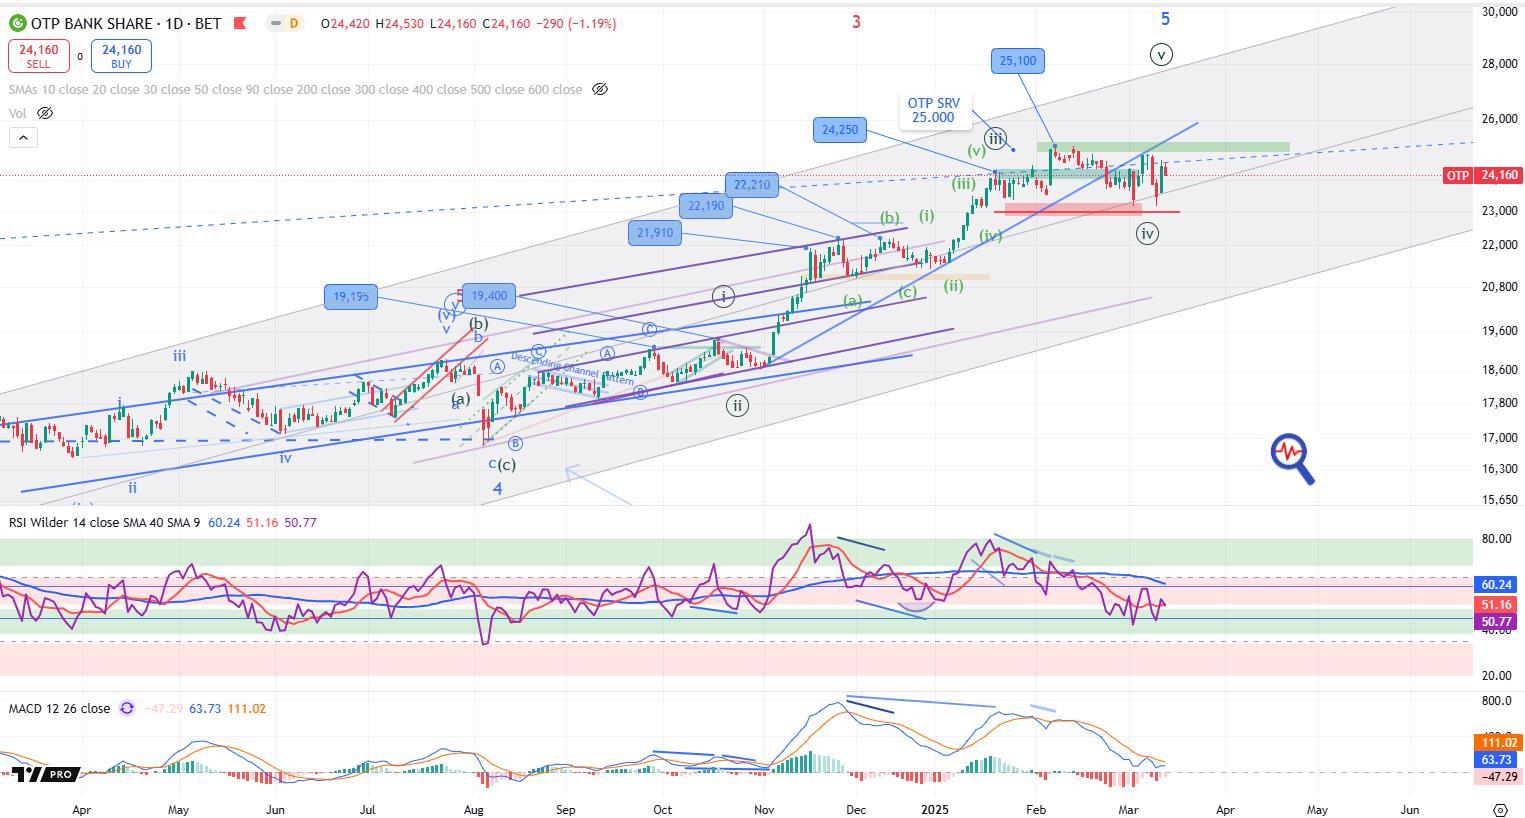
Task: Click the 22,210 price callout label
Action: tap(752, 184)
